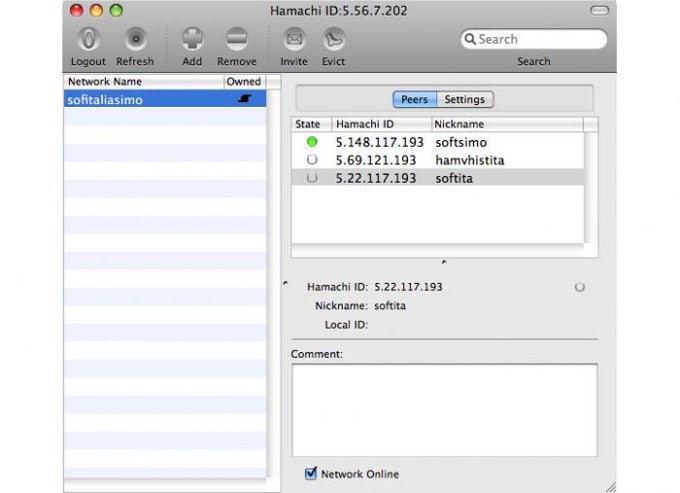Sort peers by State column header
Screen dimensions: 680x493
point(311,124)
